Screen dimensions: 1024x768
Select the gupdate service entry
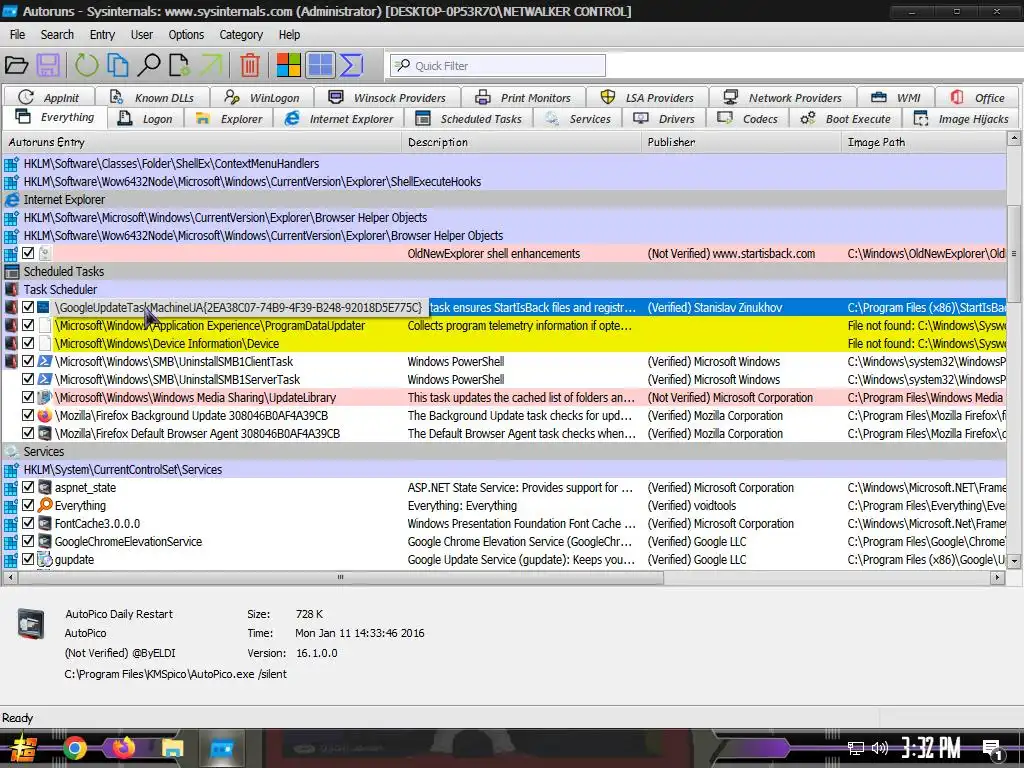(x=504, y=559)
